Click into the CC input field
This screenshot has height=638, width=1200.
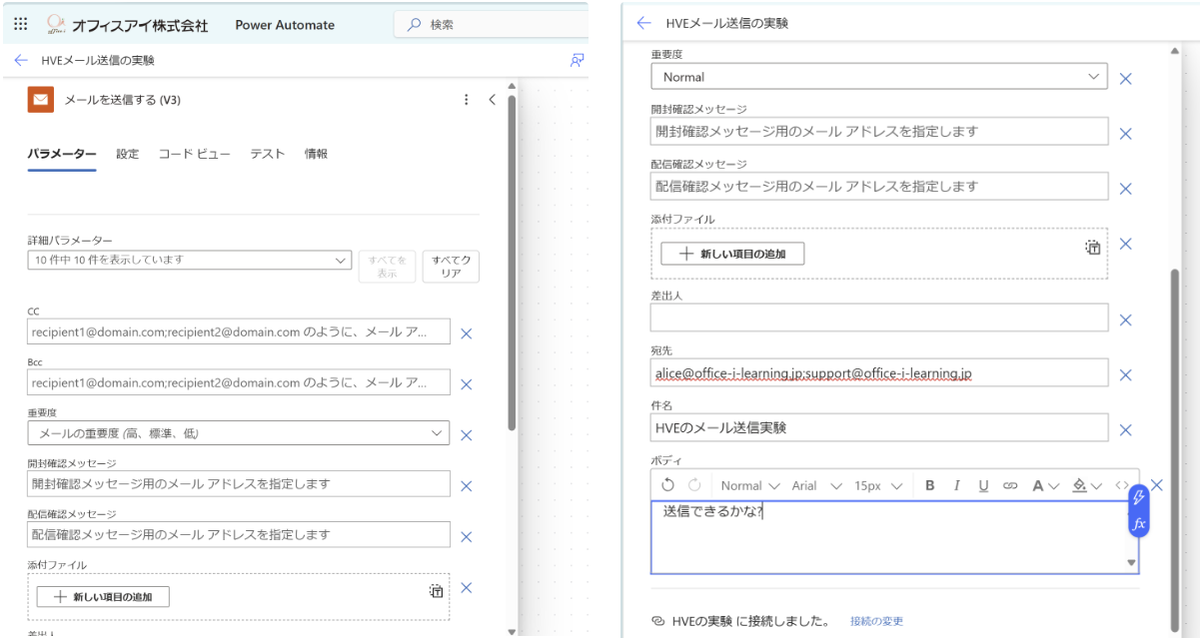(x=239, y=331)
